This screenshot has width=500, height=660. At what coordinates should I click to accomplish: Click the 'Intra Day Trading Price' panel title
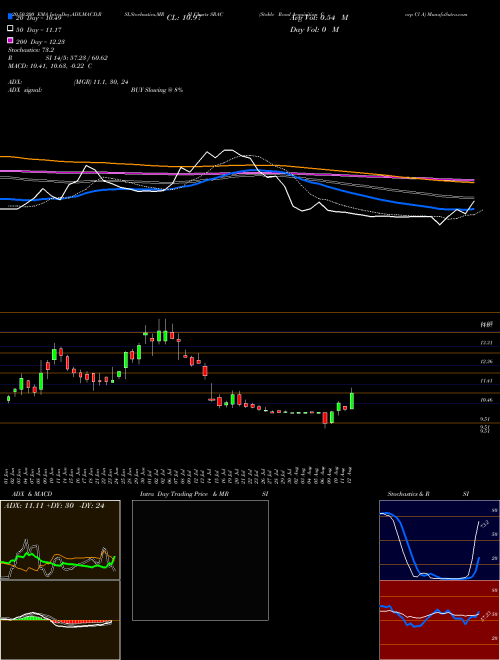[174, 494]
